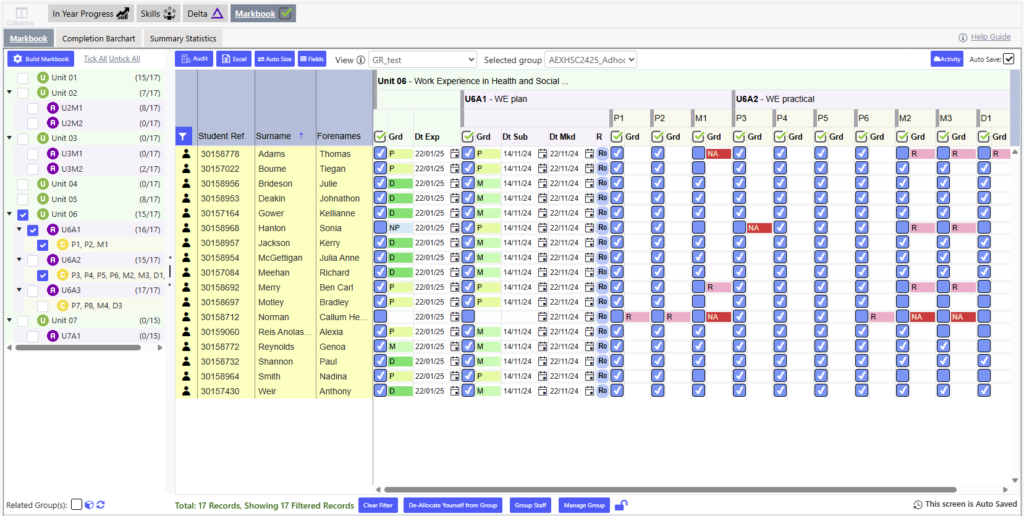This screenshot has width=1024, height=516.
Task: Collapse the Unit 03 tree node
Action: click(9, 138)
